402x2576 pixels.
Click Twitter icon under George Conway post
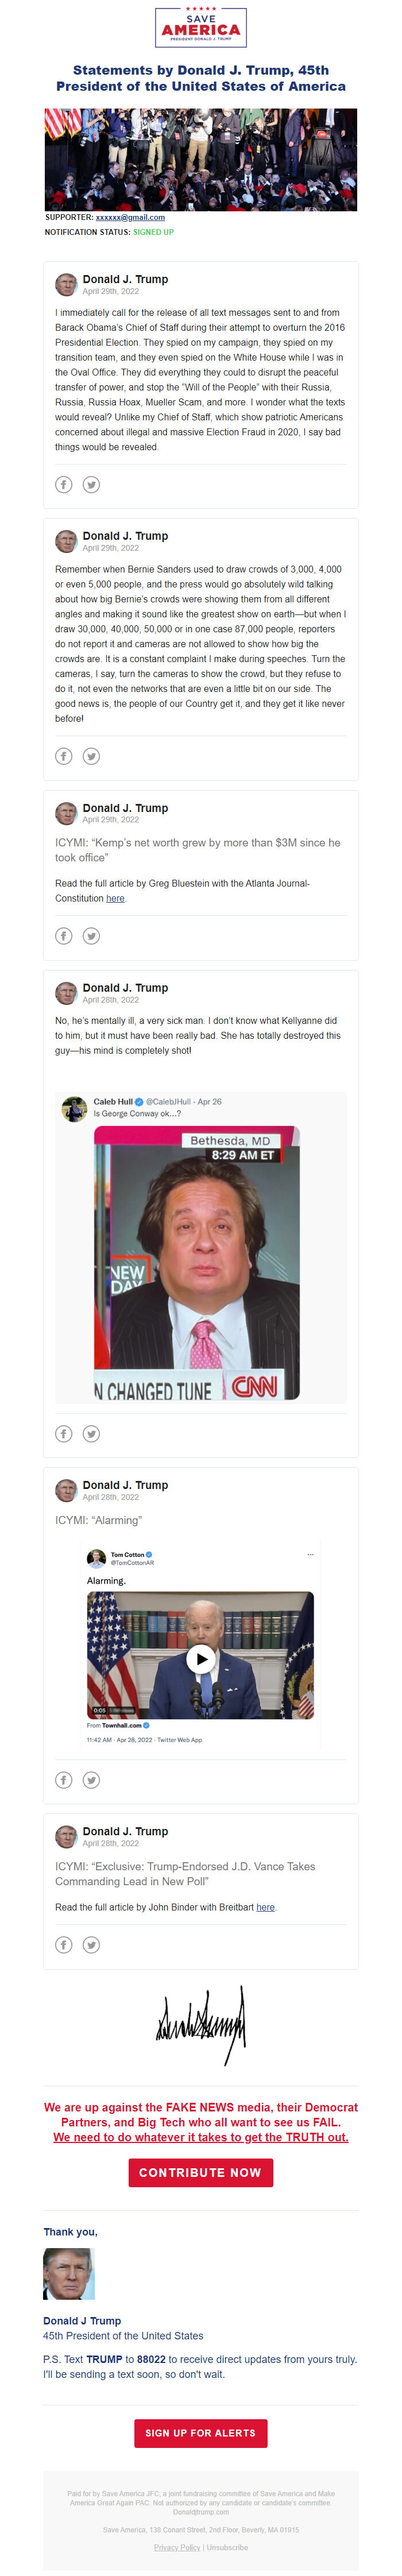[x=91, y=1434]
